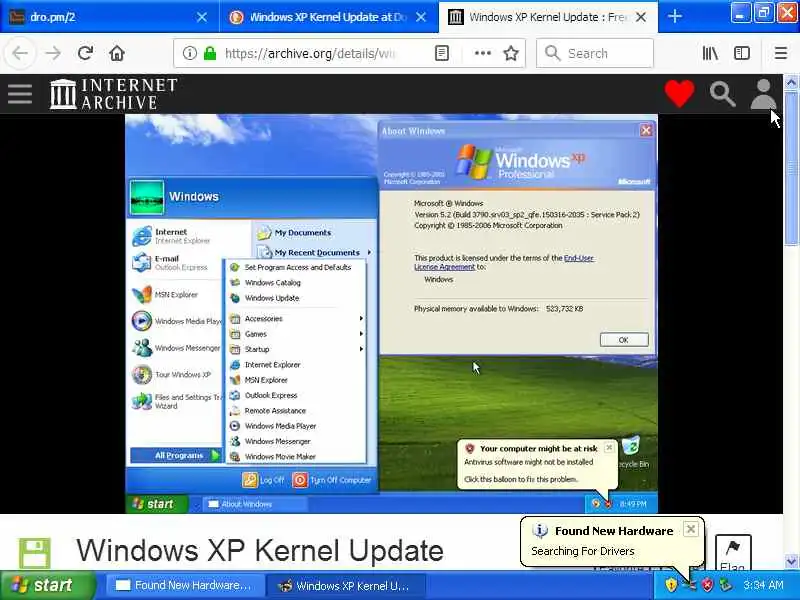The width and height of the screenshot is (800, 600).
Task: Open Found New Hardware taskbar button
Action: pyautogui.click(x=185, y=585)
